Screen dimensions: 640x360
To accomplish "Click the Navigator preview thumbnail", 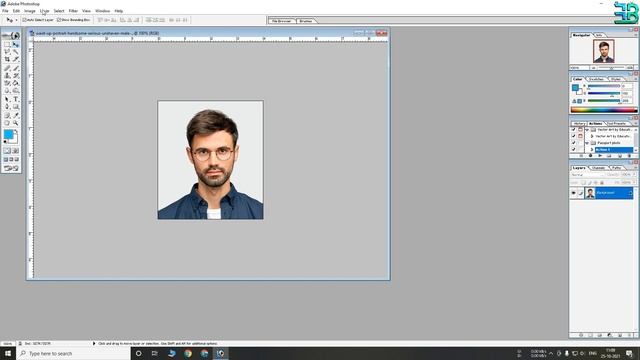I will pos(604,51).
